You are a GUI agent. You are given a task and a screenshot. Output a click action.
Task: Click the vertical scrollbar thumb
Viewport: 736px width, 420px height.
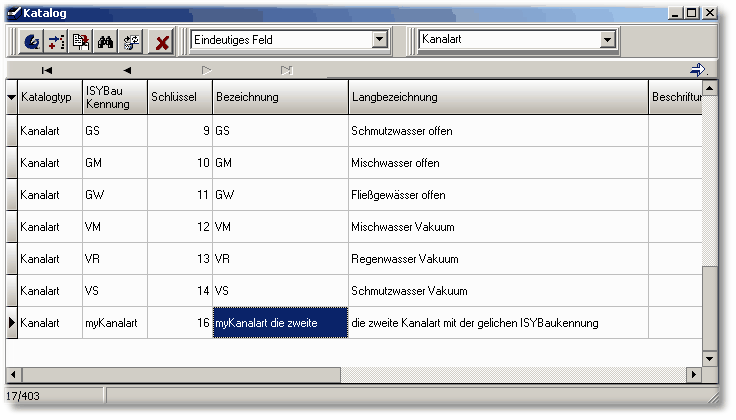(x=709, y=308)
